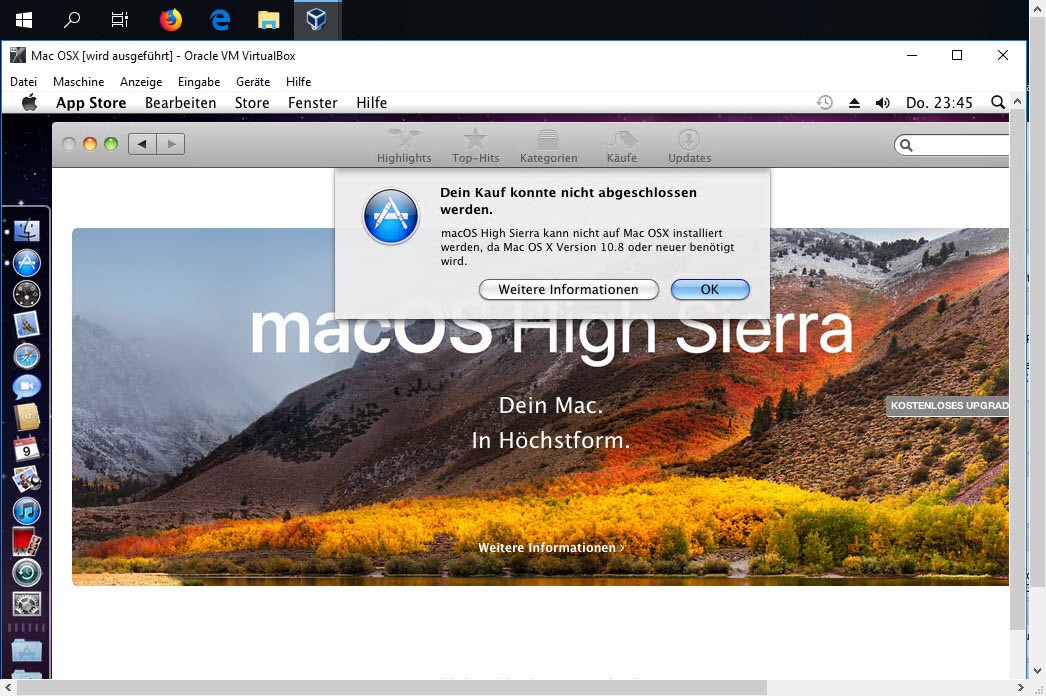Viewport: 1046px width, 696px height.
Task: Open the Käufe tab
Action: click(622, 146)
